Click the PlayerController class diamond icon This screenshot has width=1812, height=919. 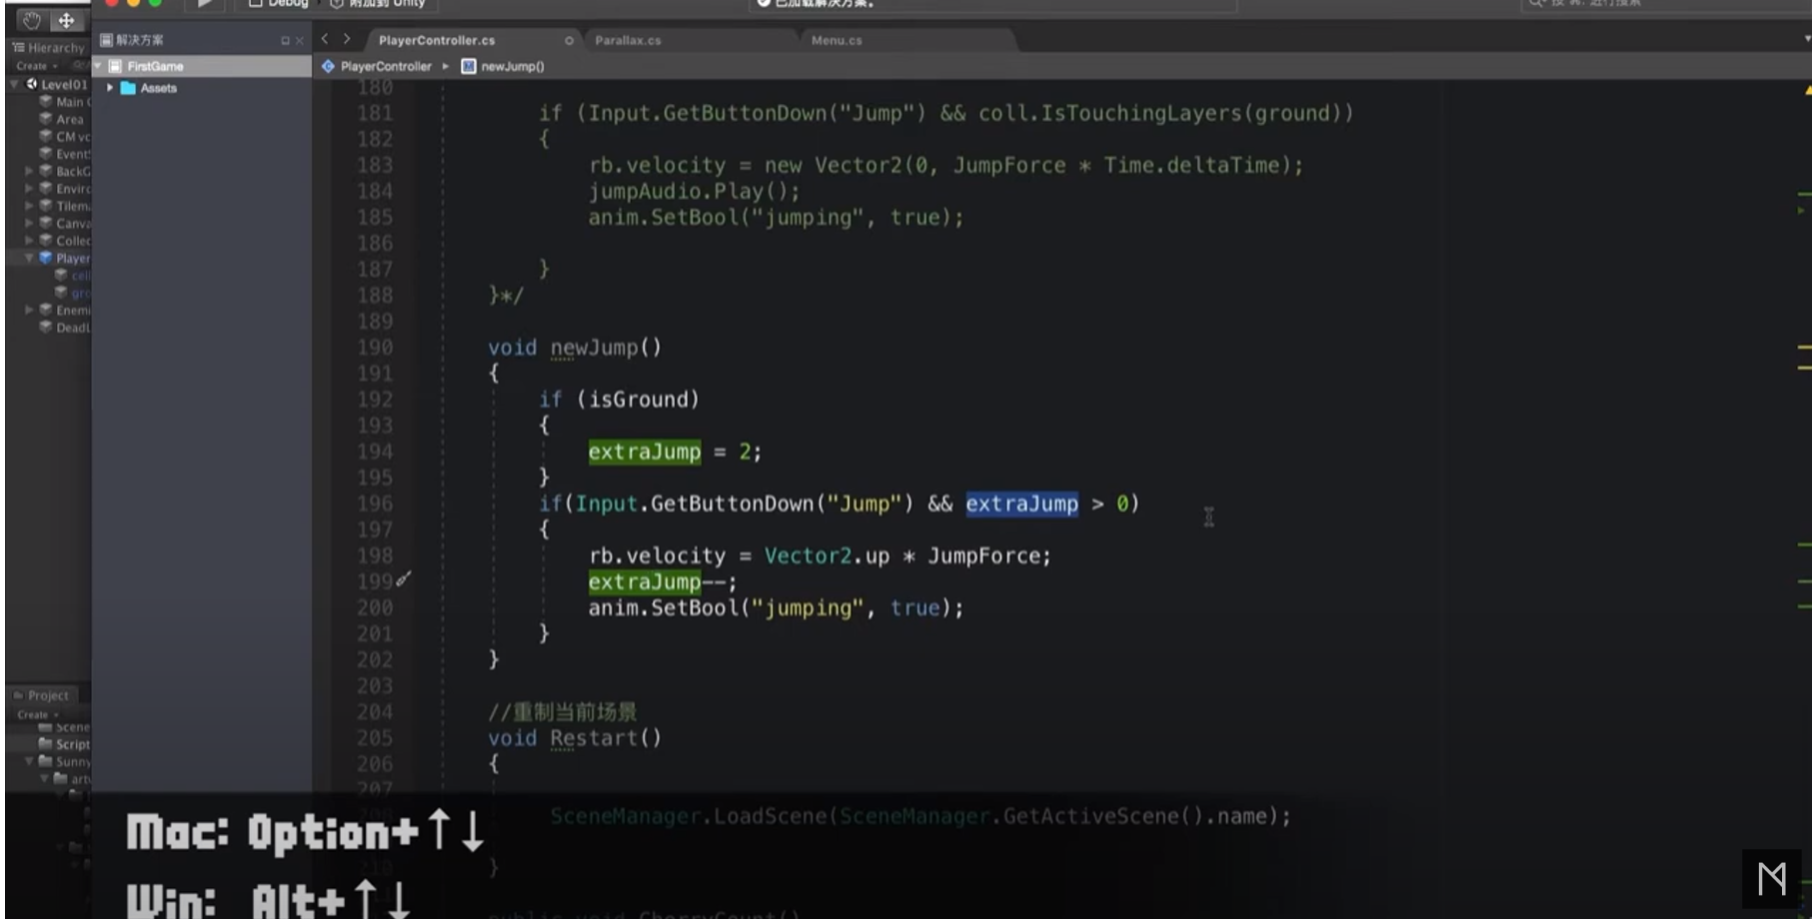tap(328, 66)
